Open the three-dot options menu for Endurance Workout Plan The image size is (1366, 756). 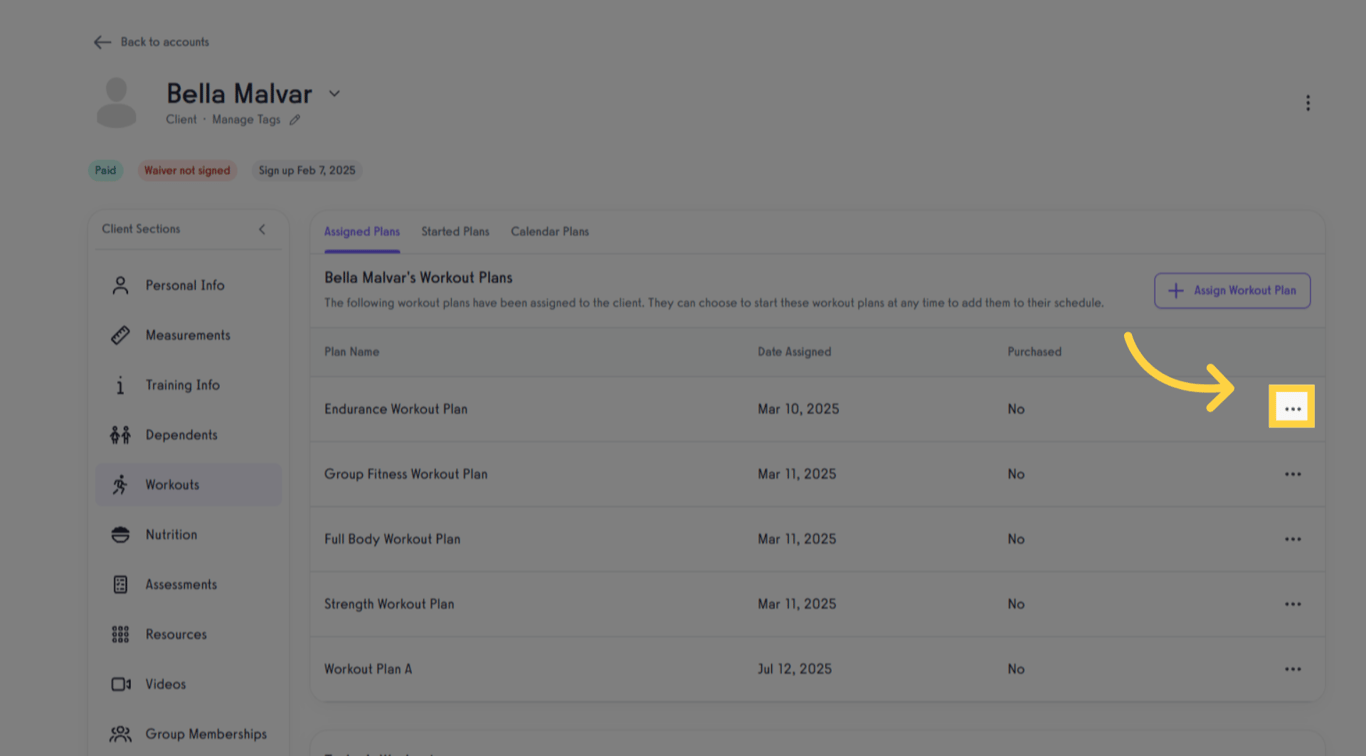1292,409
